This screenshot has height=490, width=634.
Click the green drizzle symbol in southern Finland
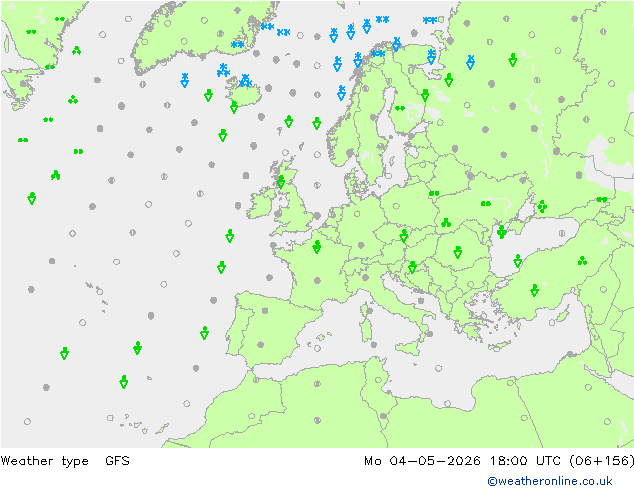point(400,108)
